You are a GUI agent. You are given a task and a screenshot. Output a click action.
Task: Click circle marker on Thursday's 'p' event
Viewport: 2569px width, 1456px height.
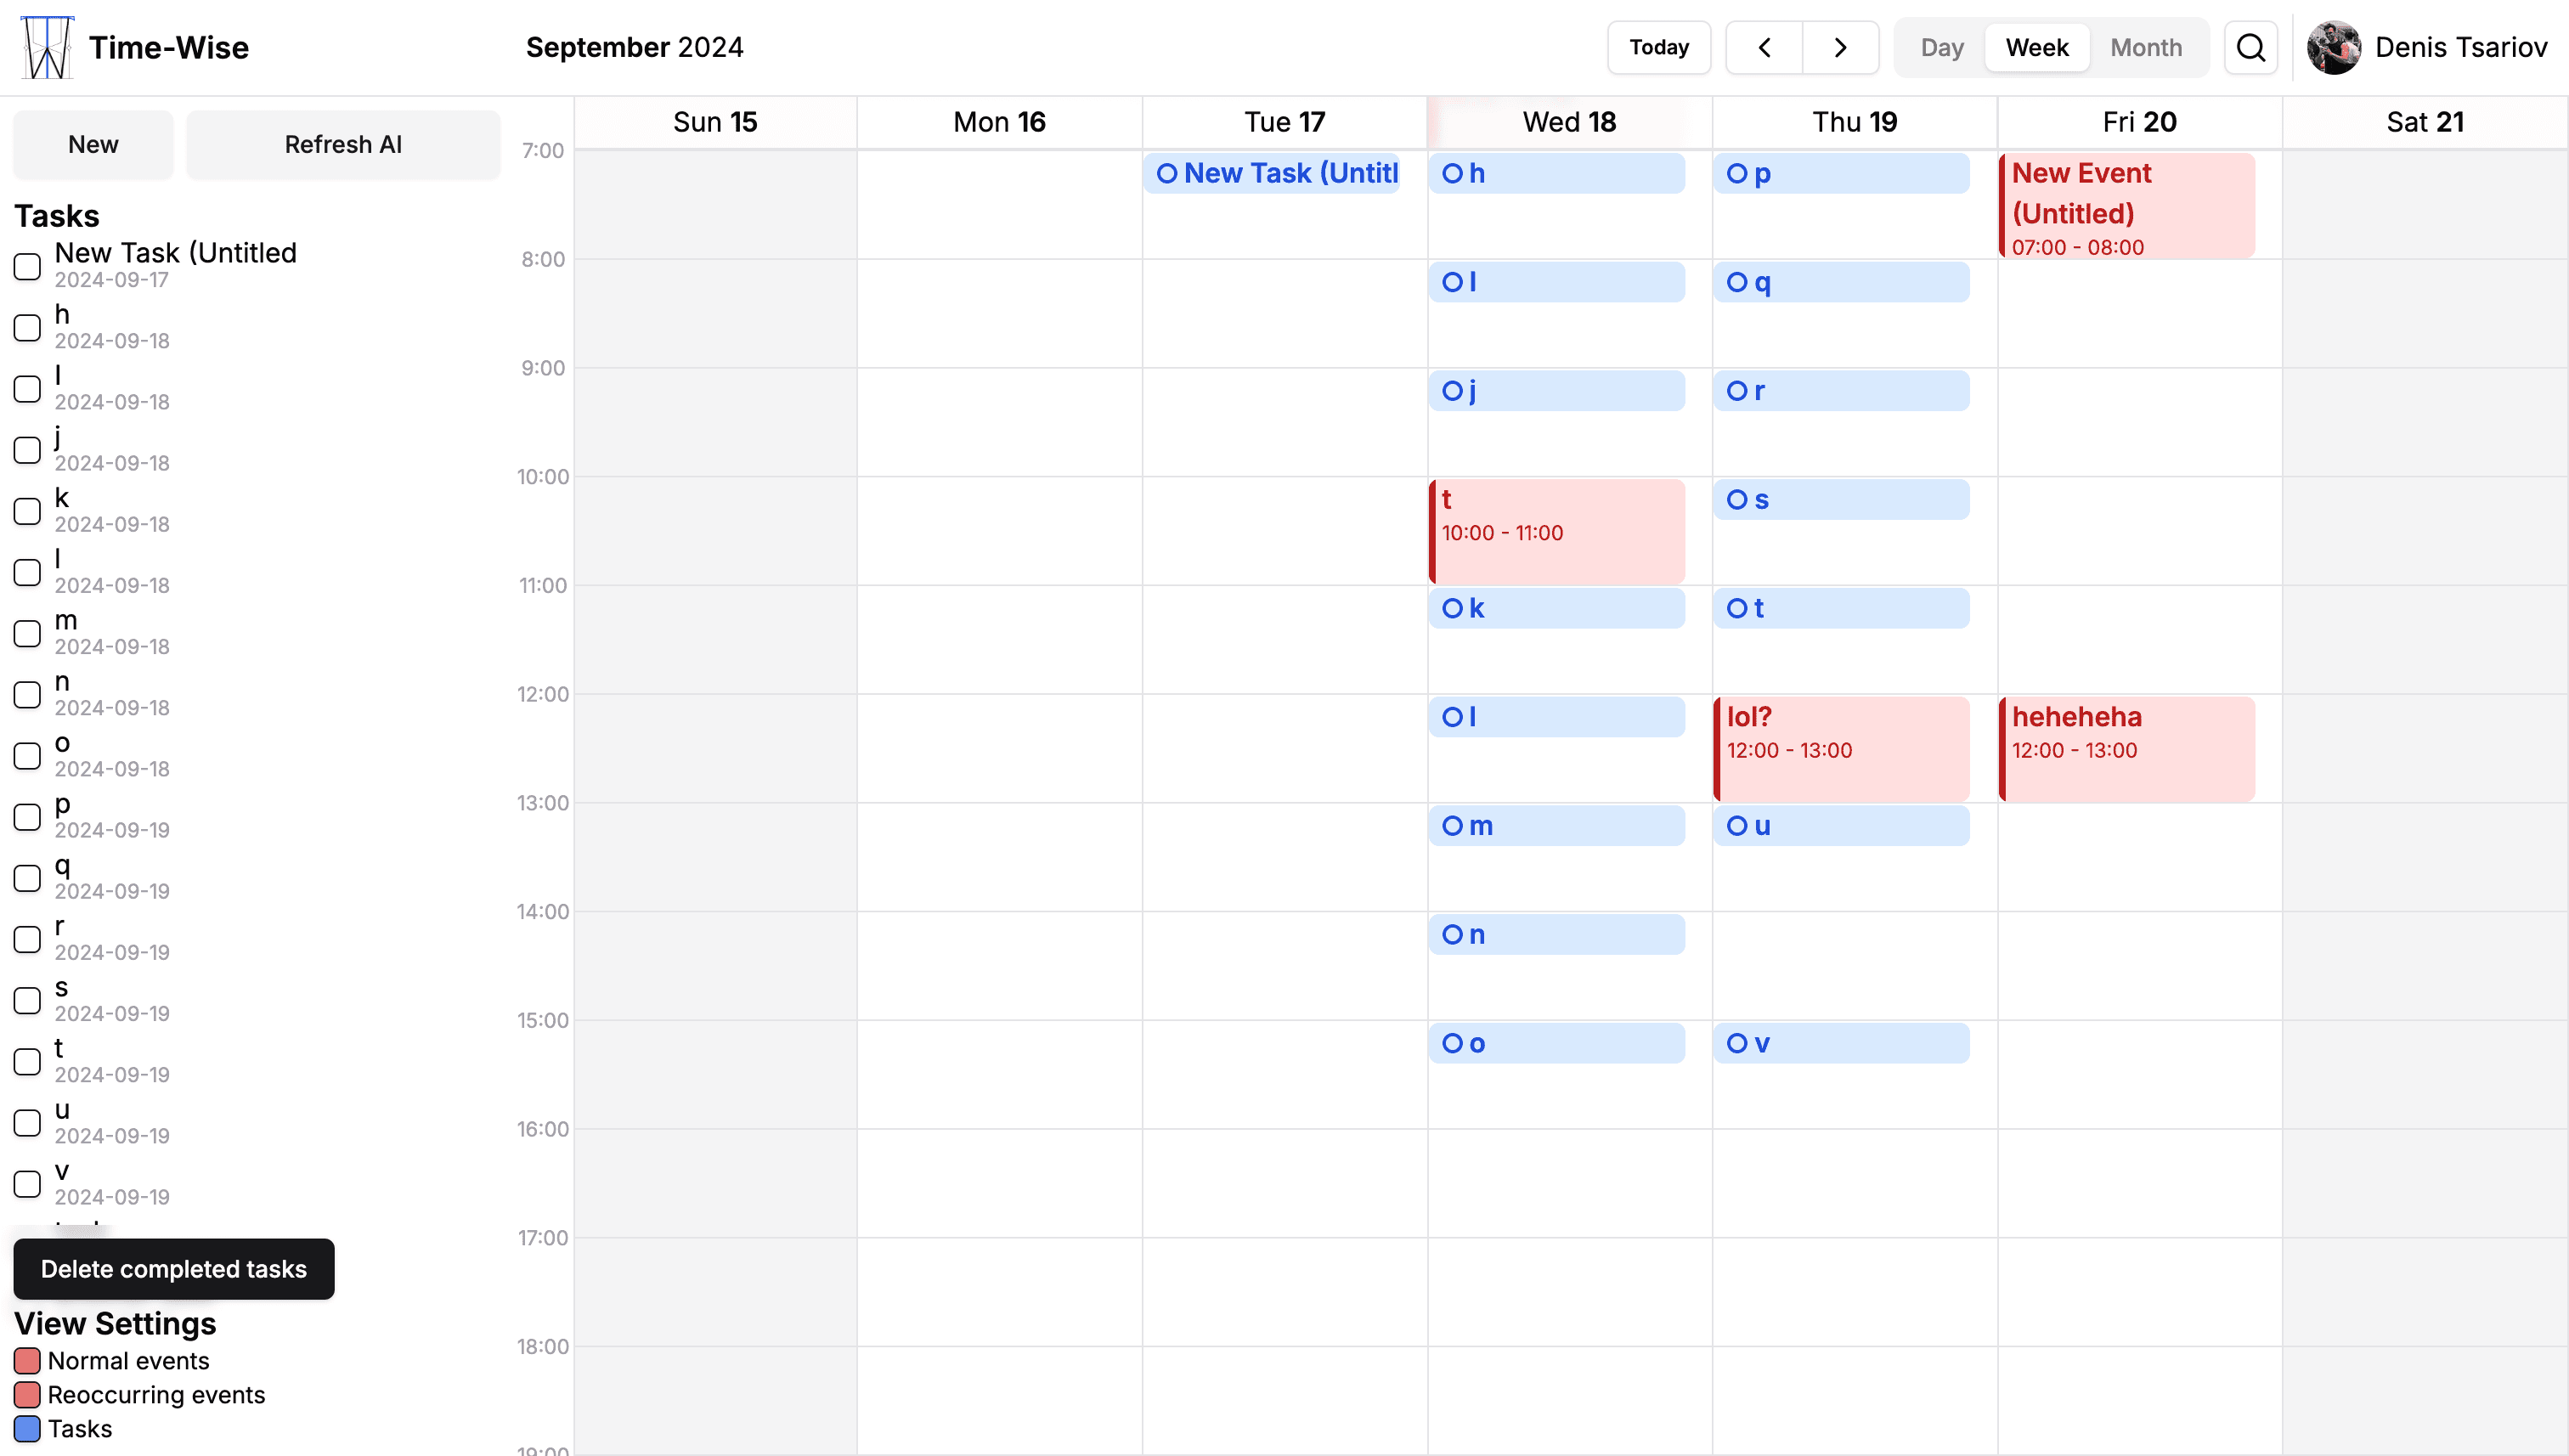point(1738,173)
